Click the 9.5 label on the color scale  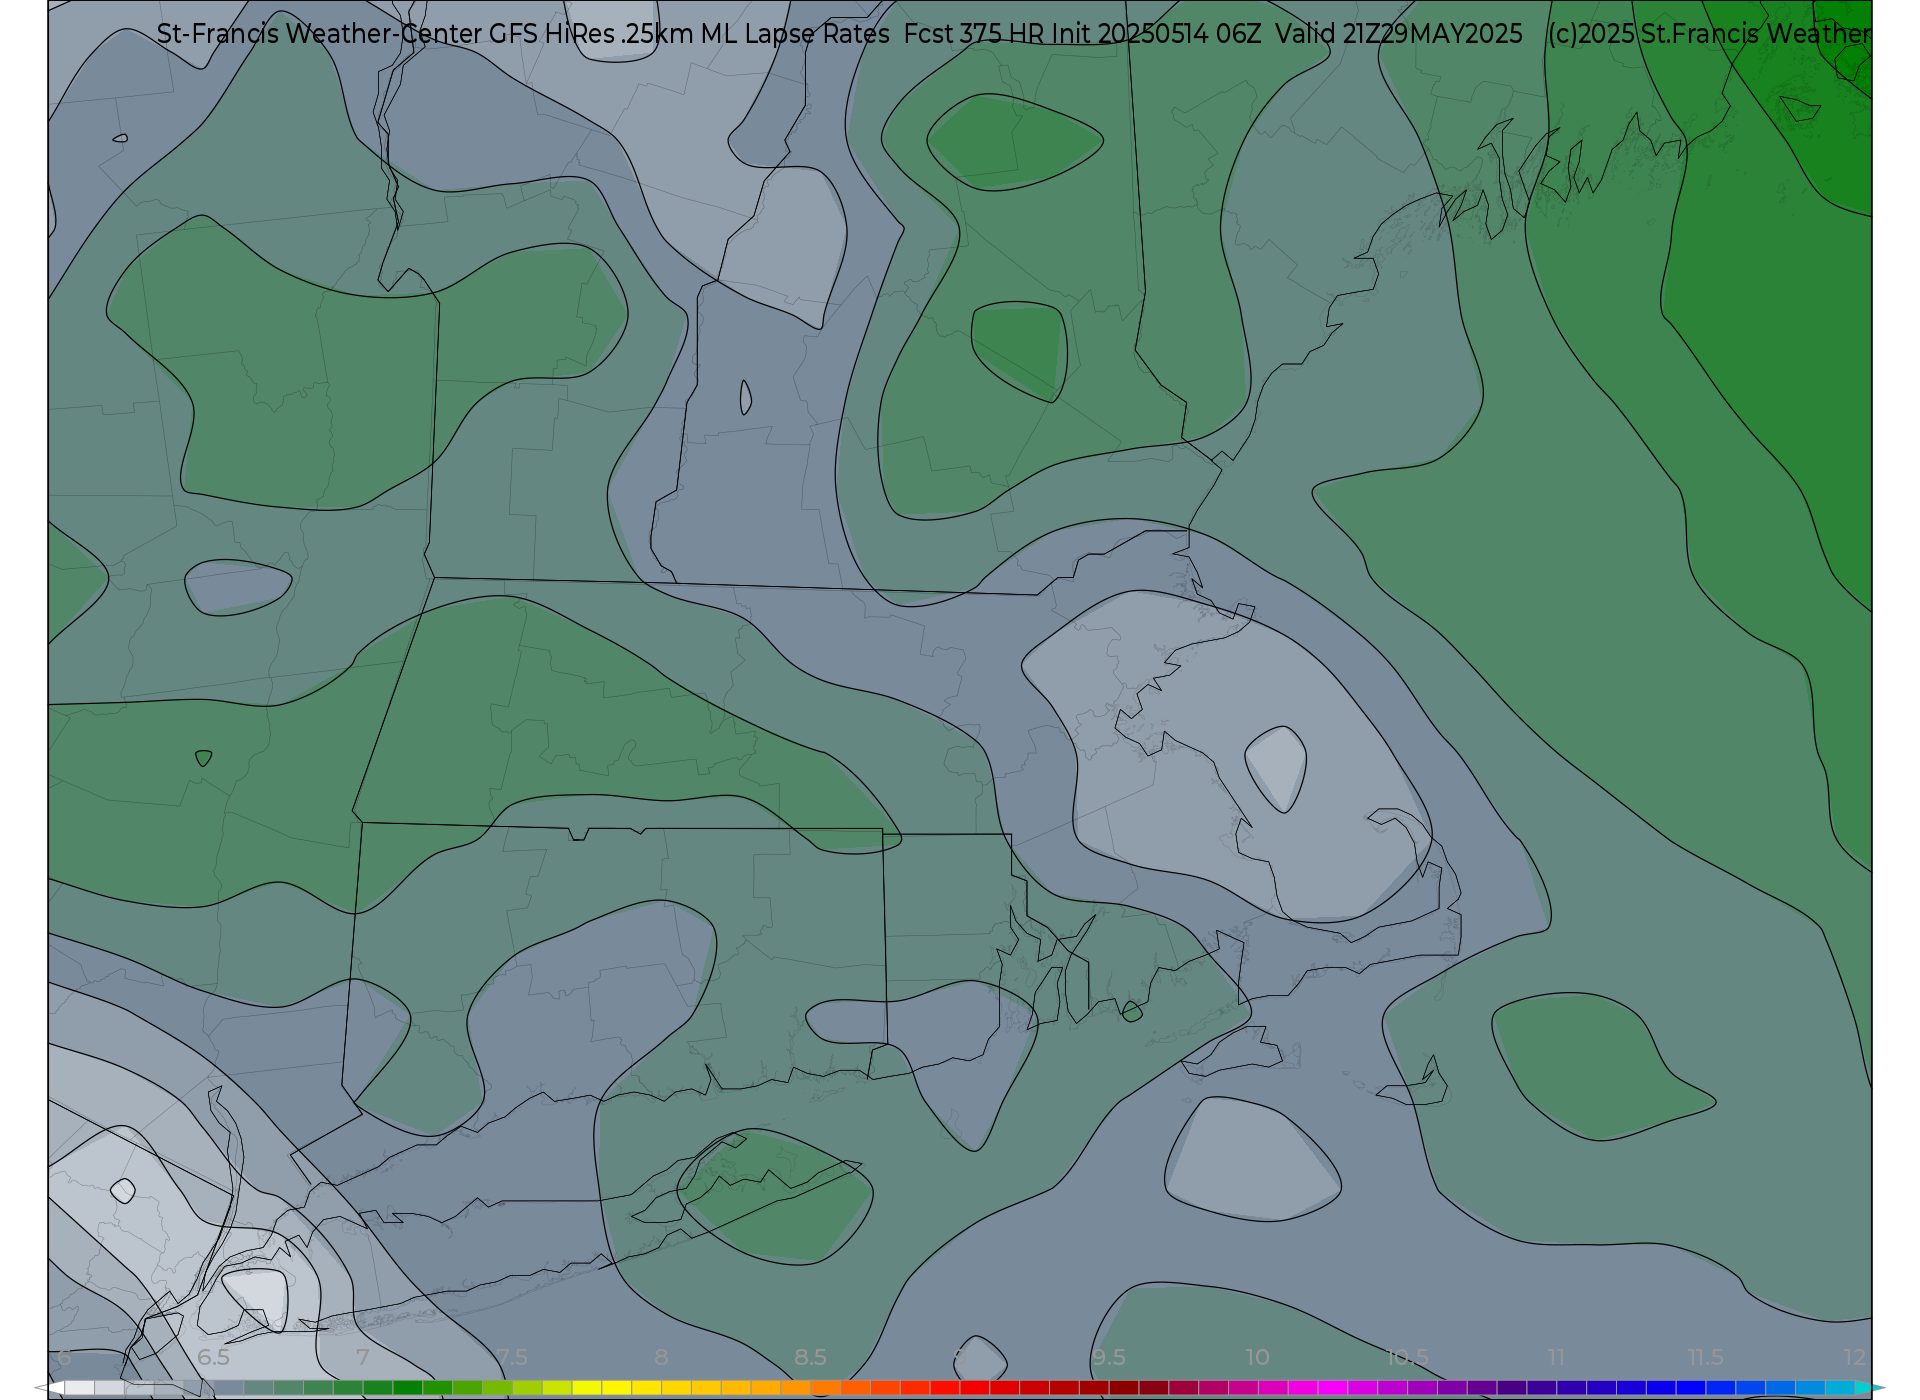tap(1109, 1357)
